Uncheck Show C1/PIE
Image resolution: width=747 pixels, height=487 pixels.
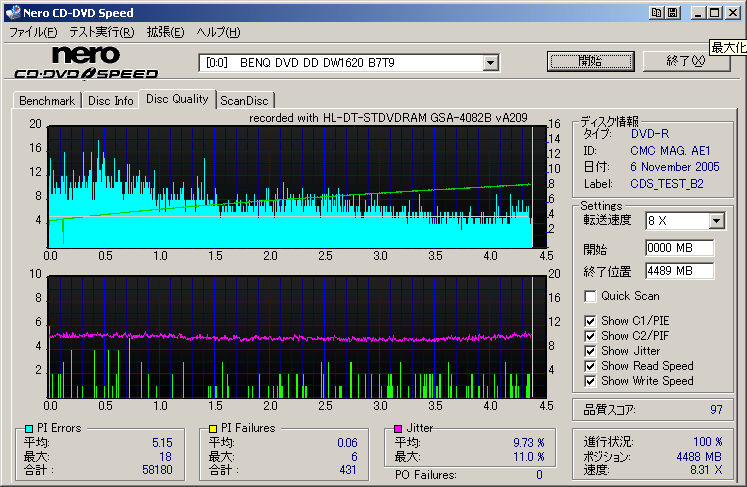click(590, 321)
